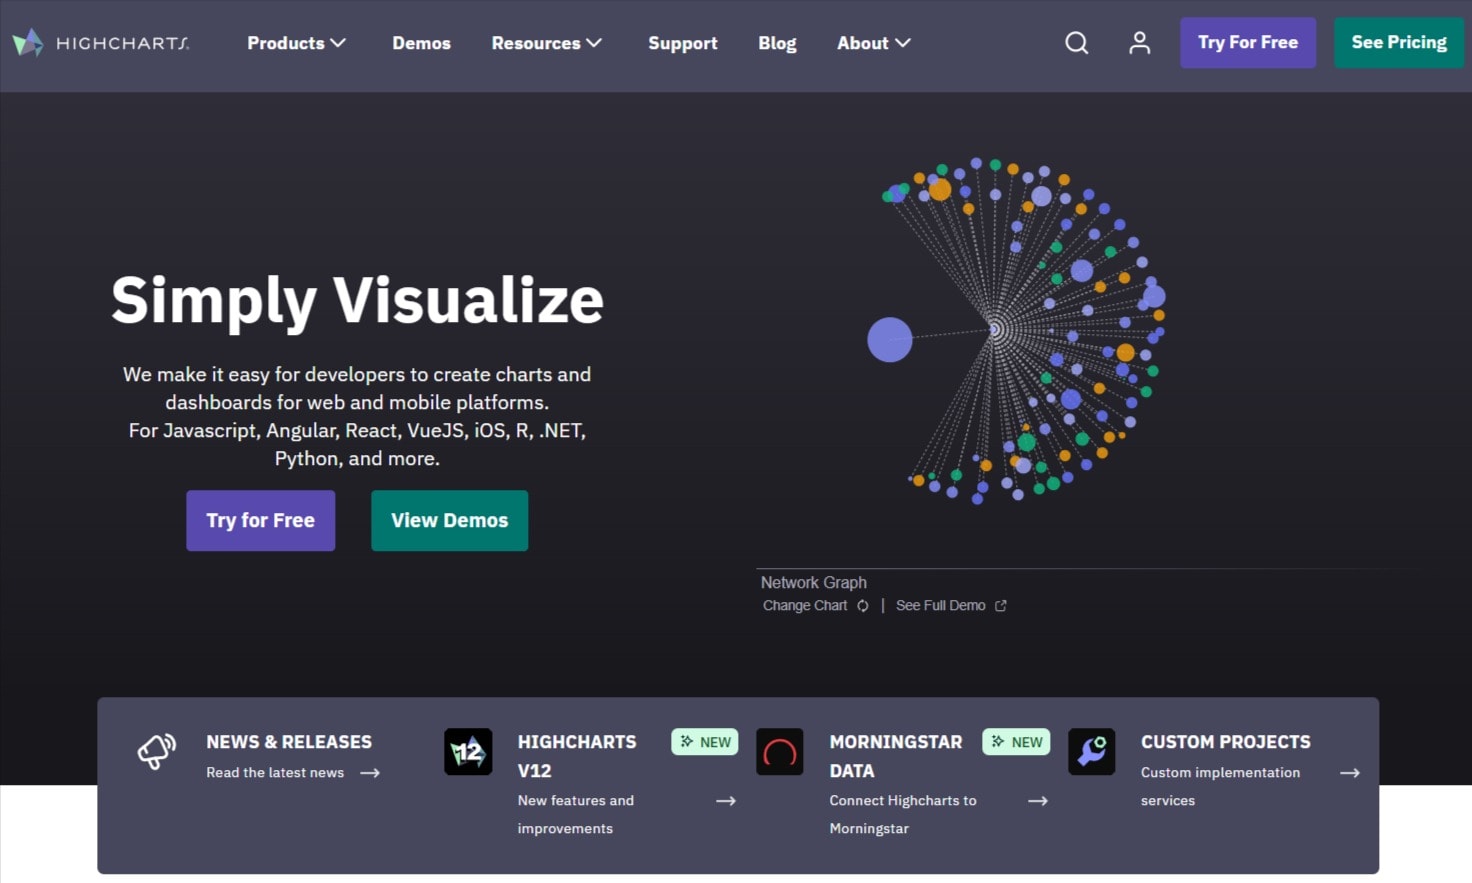
Task: Open the Resources dropdown
Action: tap(546, 43)
